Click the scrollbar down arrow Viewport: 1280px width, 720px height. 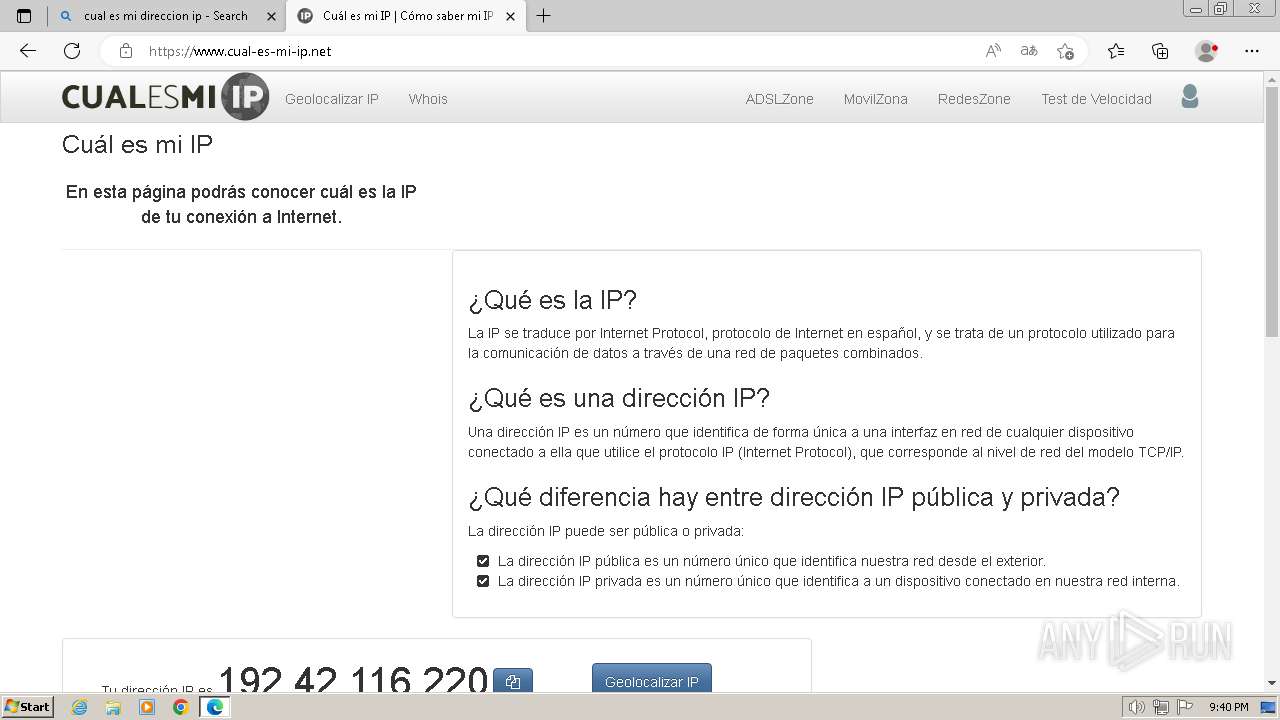1272,683
